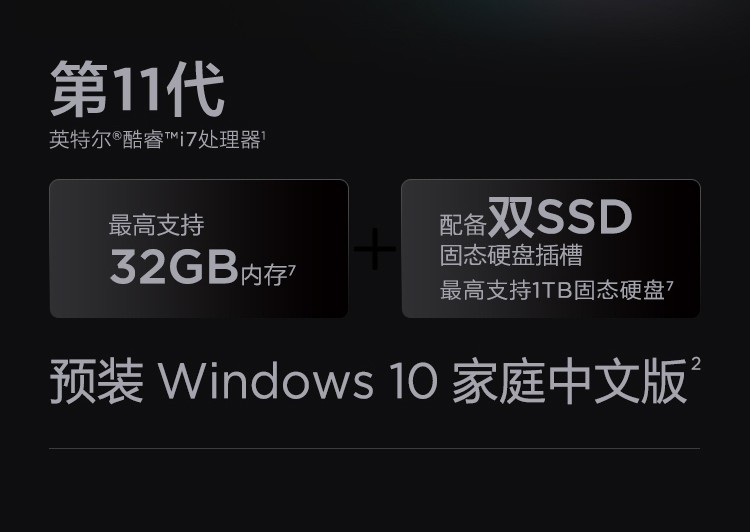Screen dimensions: 750x532
Task: Click the 最高支持 label in memory card
Action: [x=156, y=225]
